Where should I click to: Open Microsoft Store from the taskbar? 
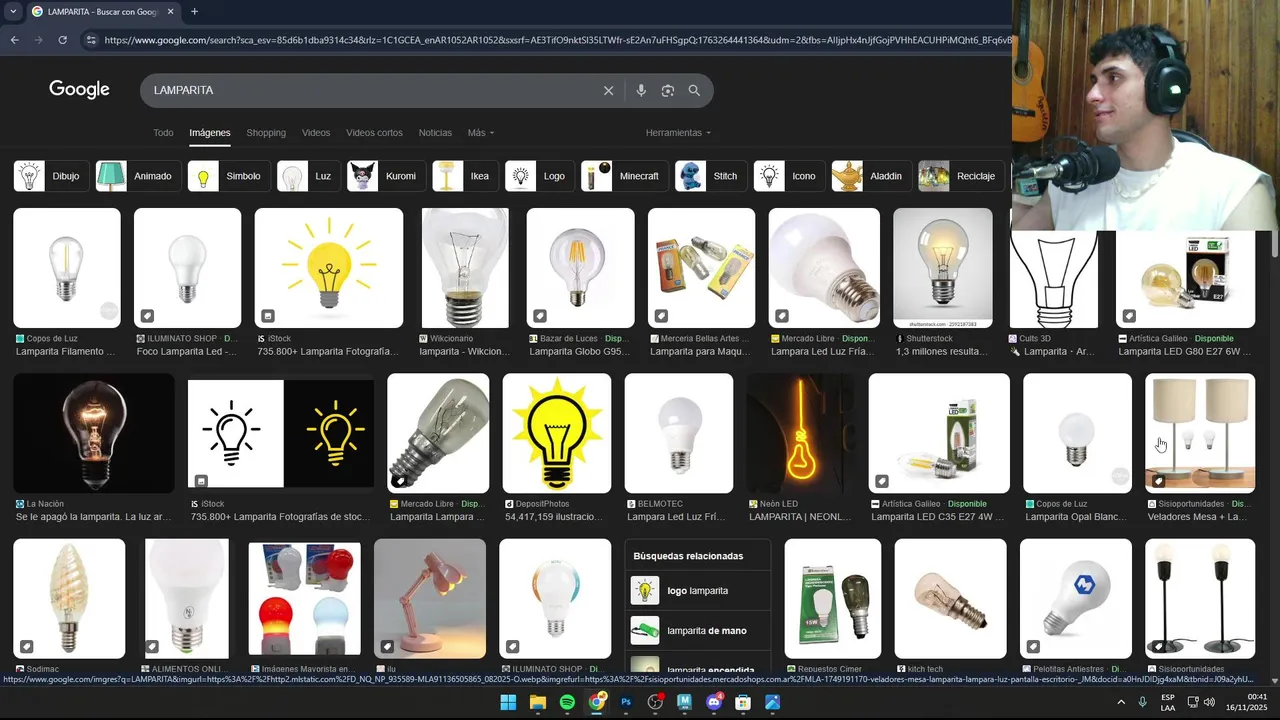[x=743, y=702]
